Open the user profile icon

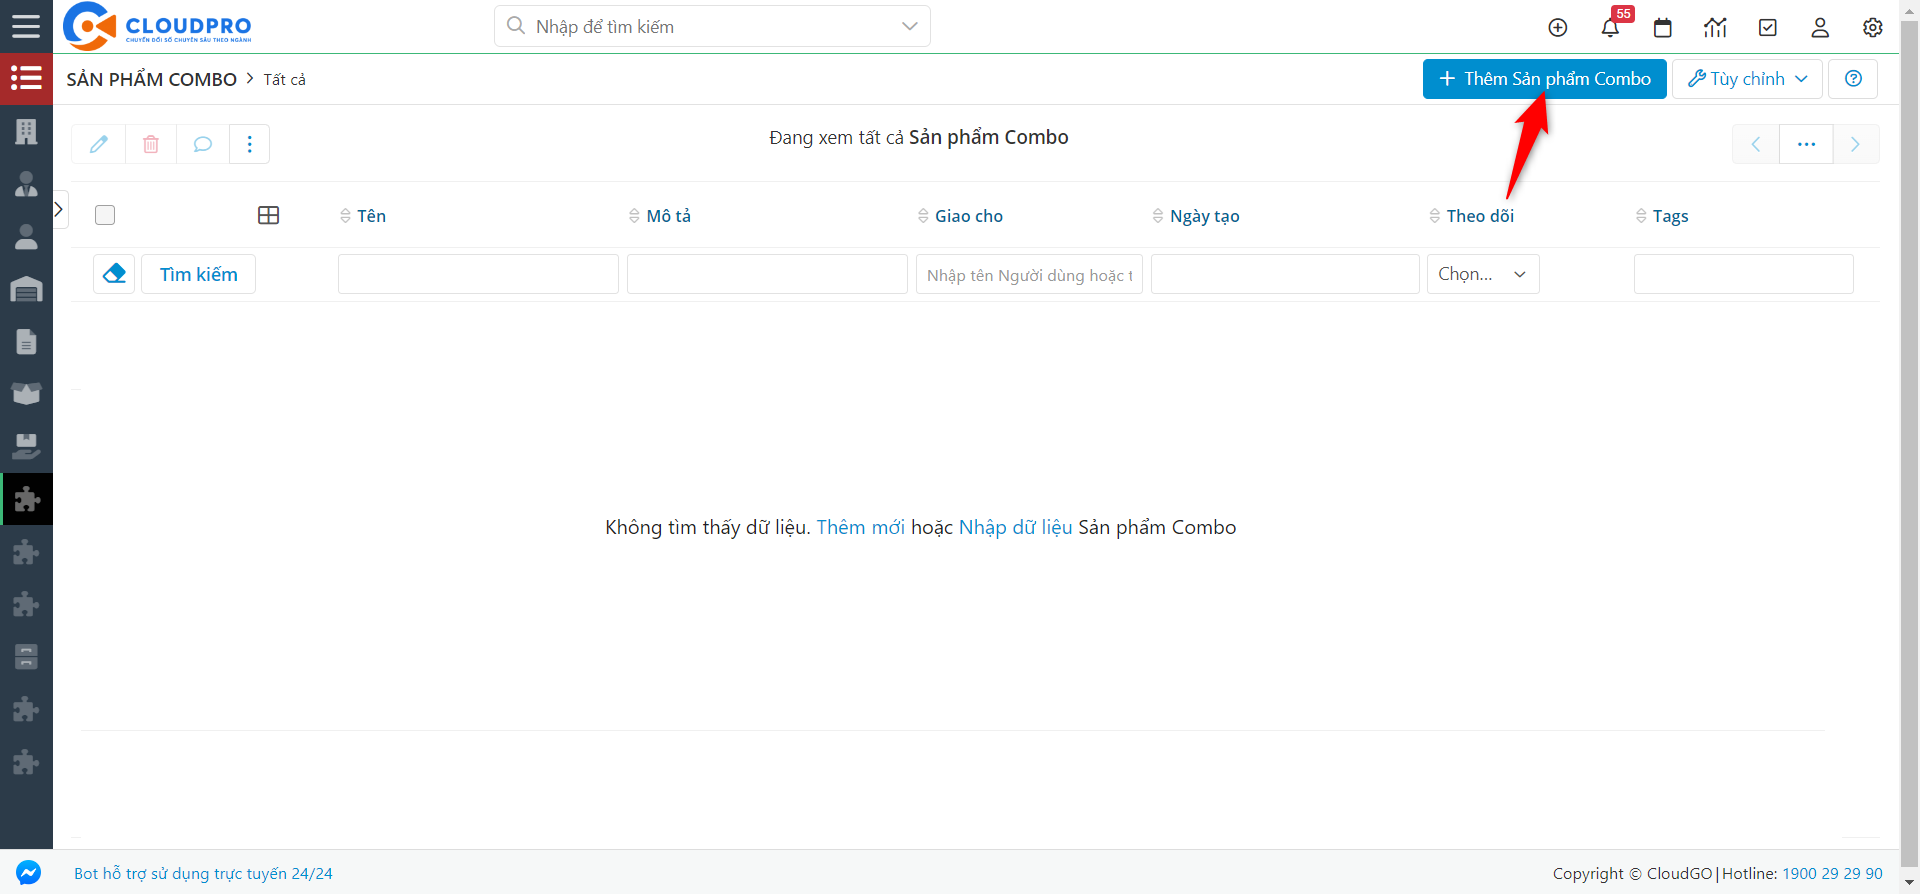(1820, 27)
